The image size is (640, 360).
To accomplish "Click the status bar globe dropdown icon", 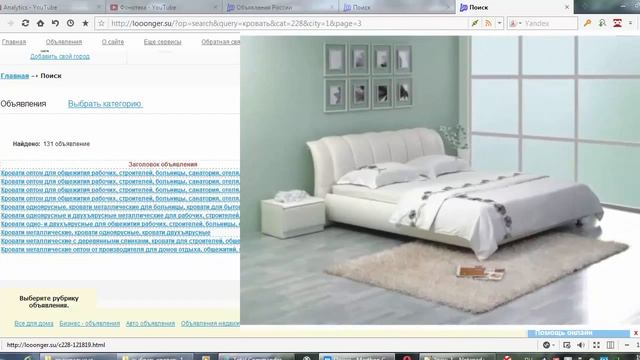I will click(548, 345).
